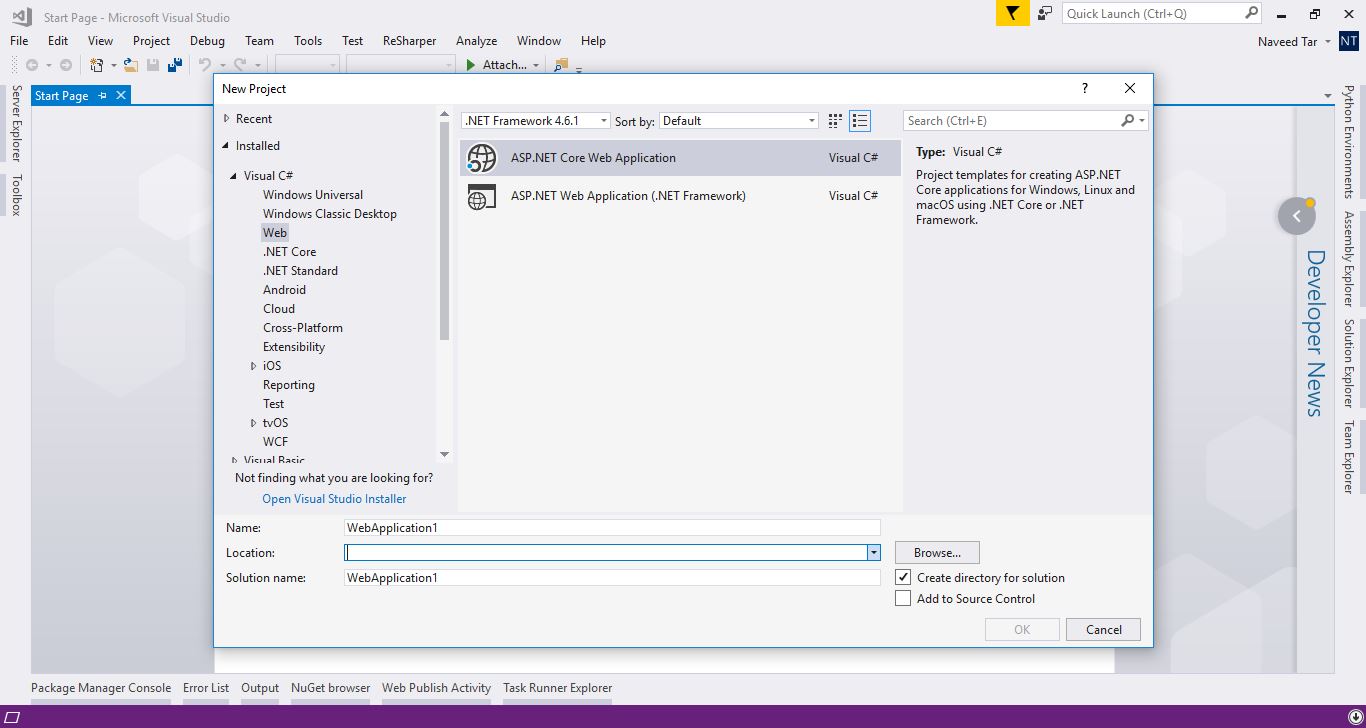
Task: Click the Find in Files toolbar icon
Action: pos(561,65)
